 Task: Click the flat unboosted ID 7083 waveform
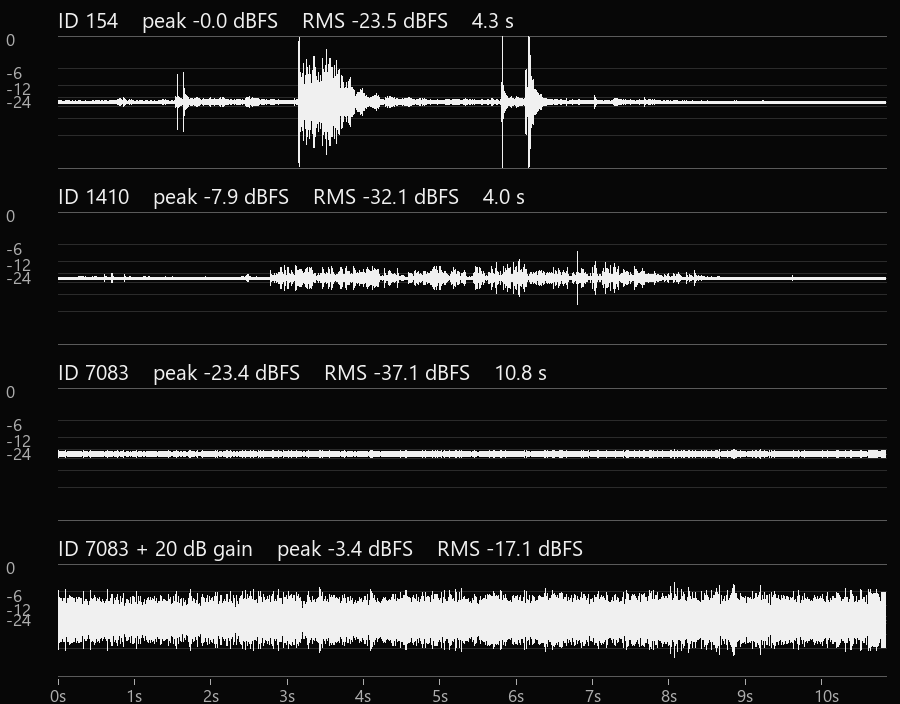pyautogui.click(x=472, y=454)
